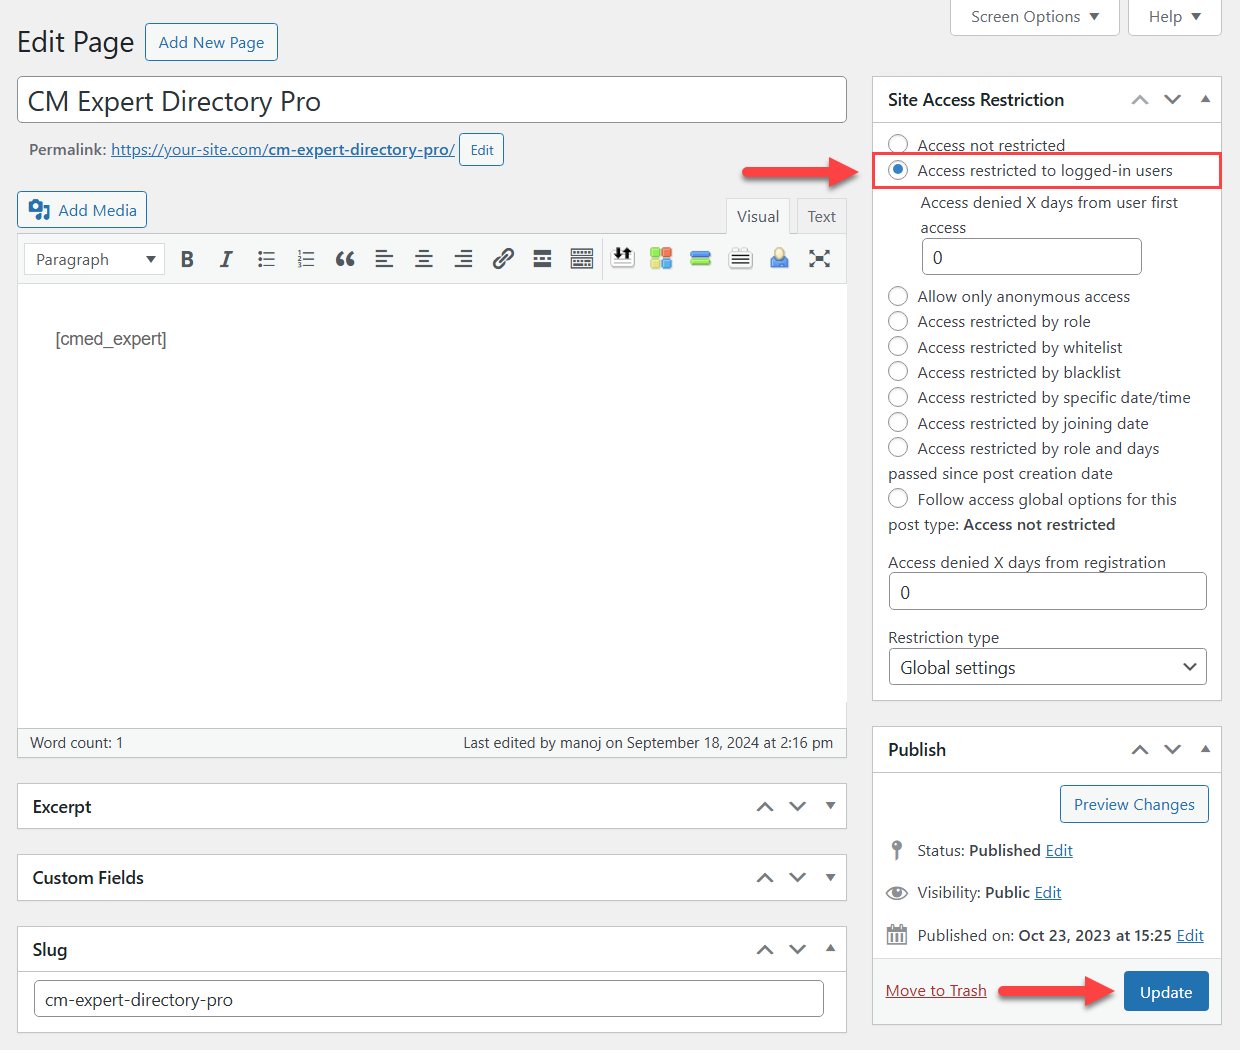
Task: Insert a numbered list
Action: pos(306,259)
